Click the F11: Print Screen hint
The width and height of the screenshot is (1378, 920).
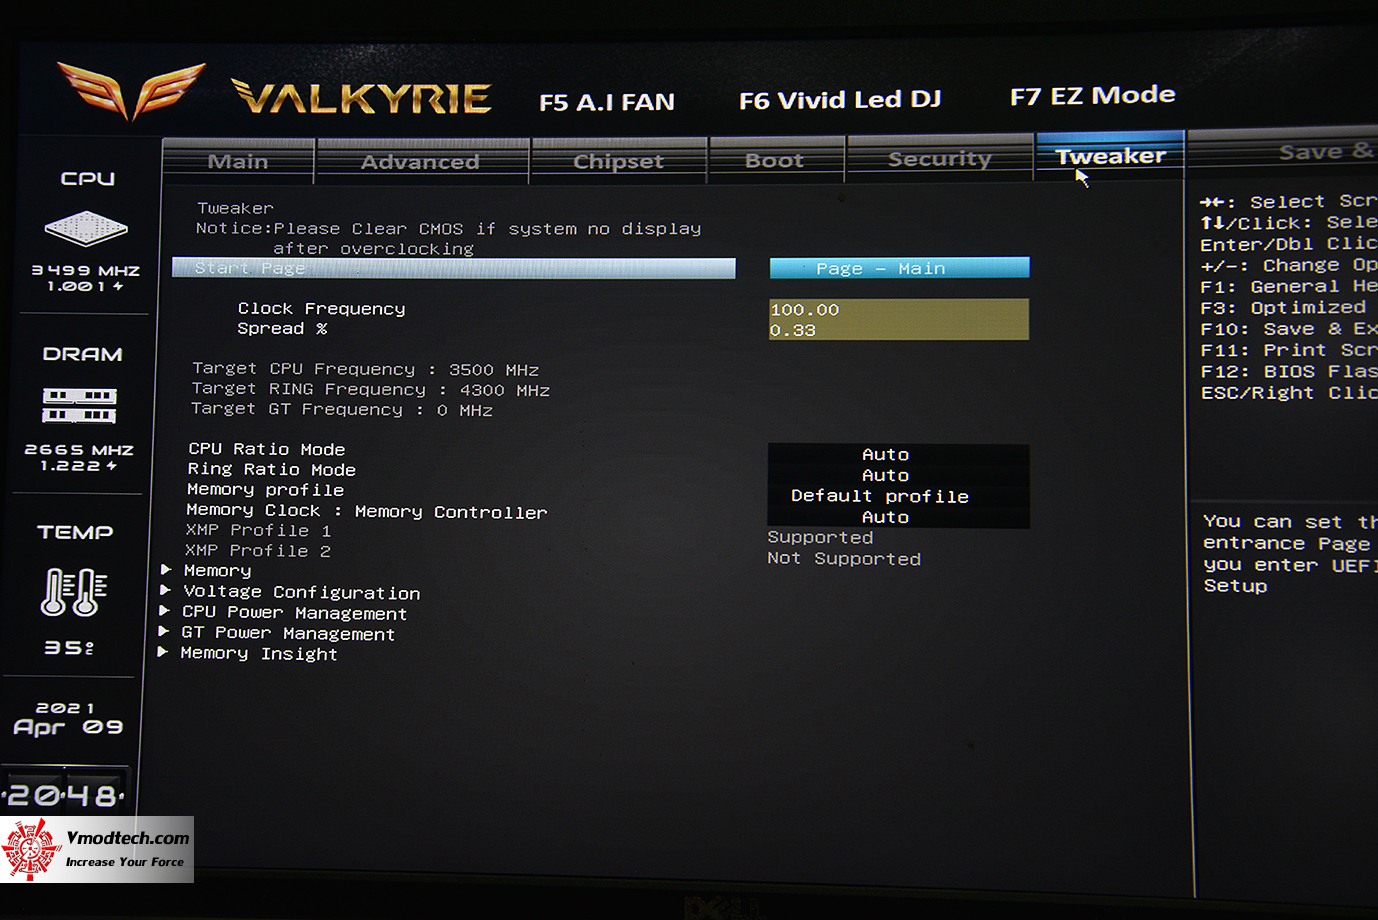click(1289, 350)
